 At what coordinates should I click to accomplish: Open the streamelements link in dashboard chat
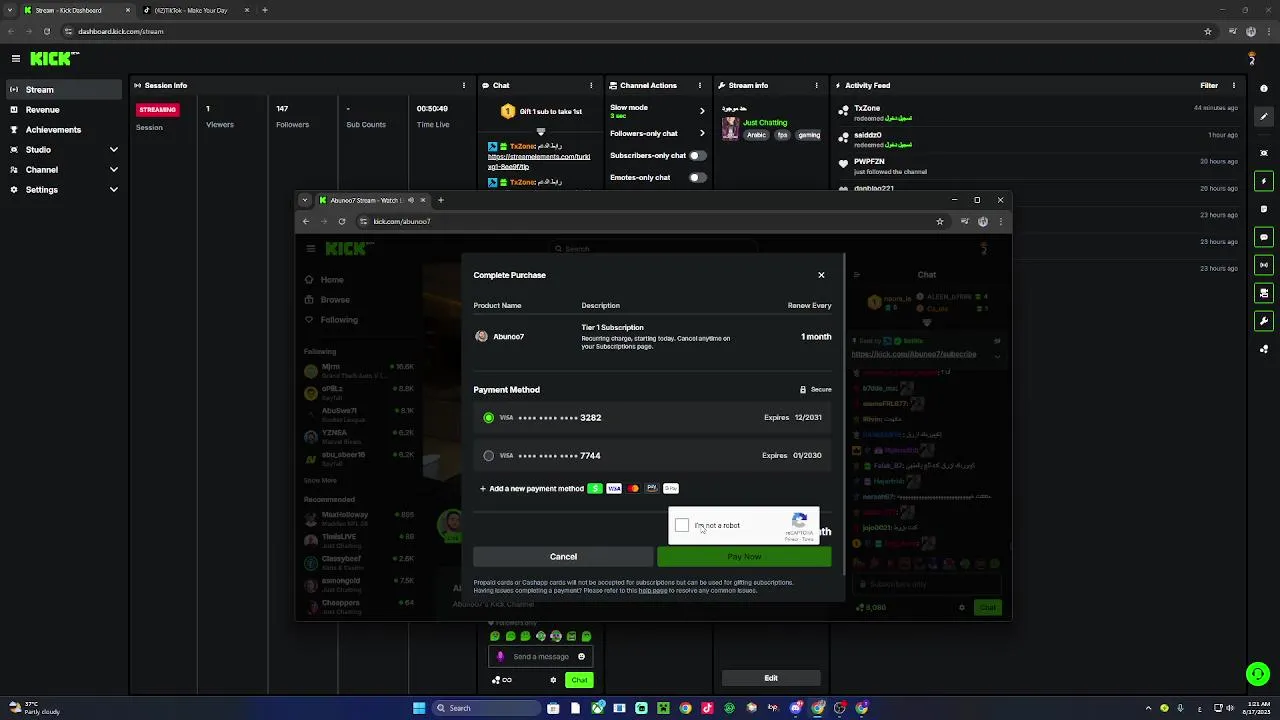click(x=539, y=161)
